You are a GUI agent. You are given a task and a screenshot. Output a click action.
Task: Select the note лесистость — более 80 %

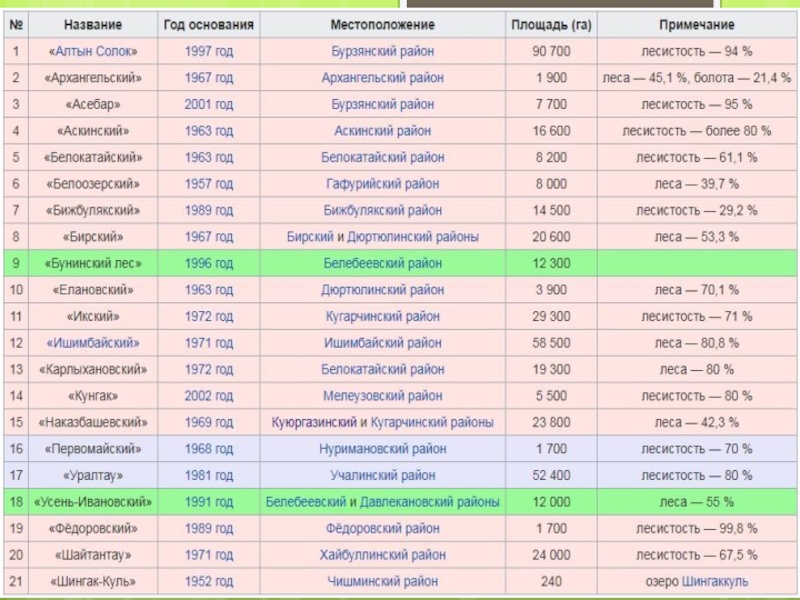[696, 131]
